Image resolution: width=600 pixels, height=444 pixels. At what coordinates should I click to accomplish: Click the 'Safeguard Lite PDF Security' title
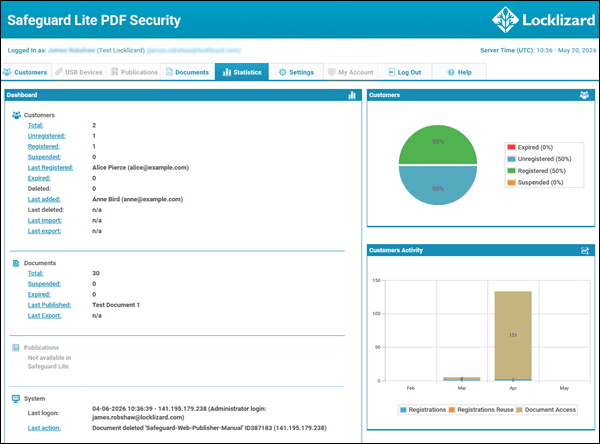point(94,20)
